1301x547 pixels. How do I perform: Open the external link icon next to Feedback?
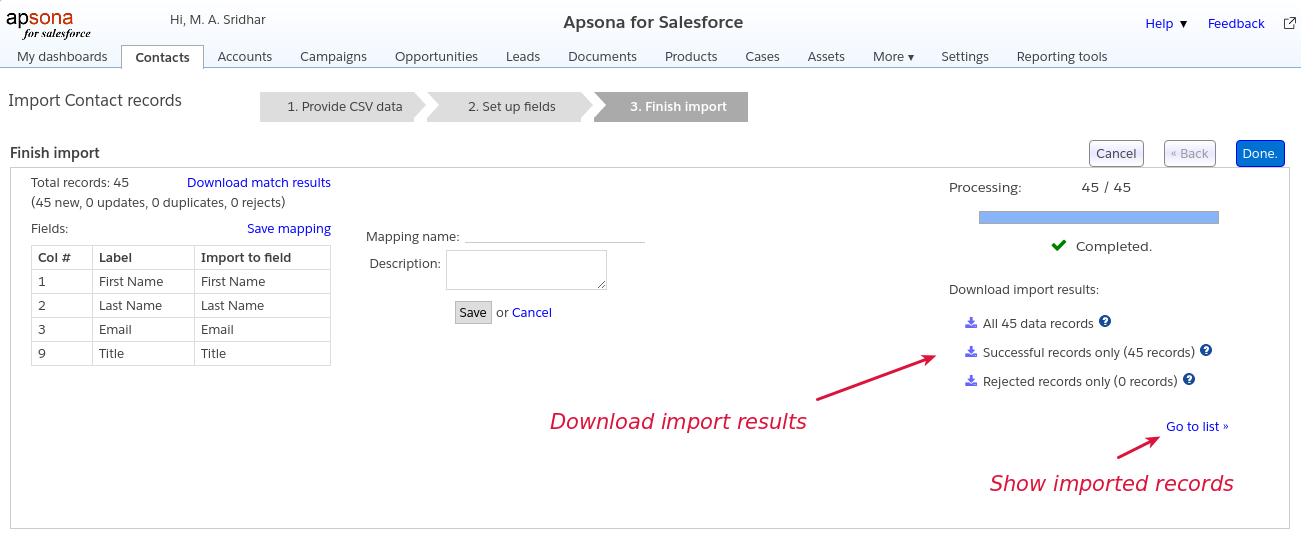(1290, 23)
